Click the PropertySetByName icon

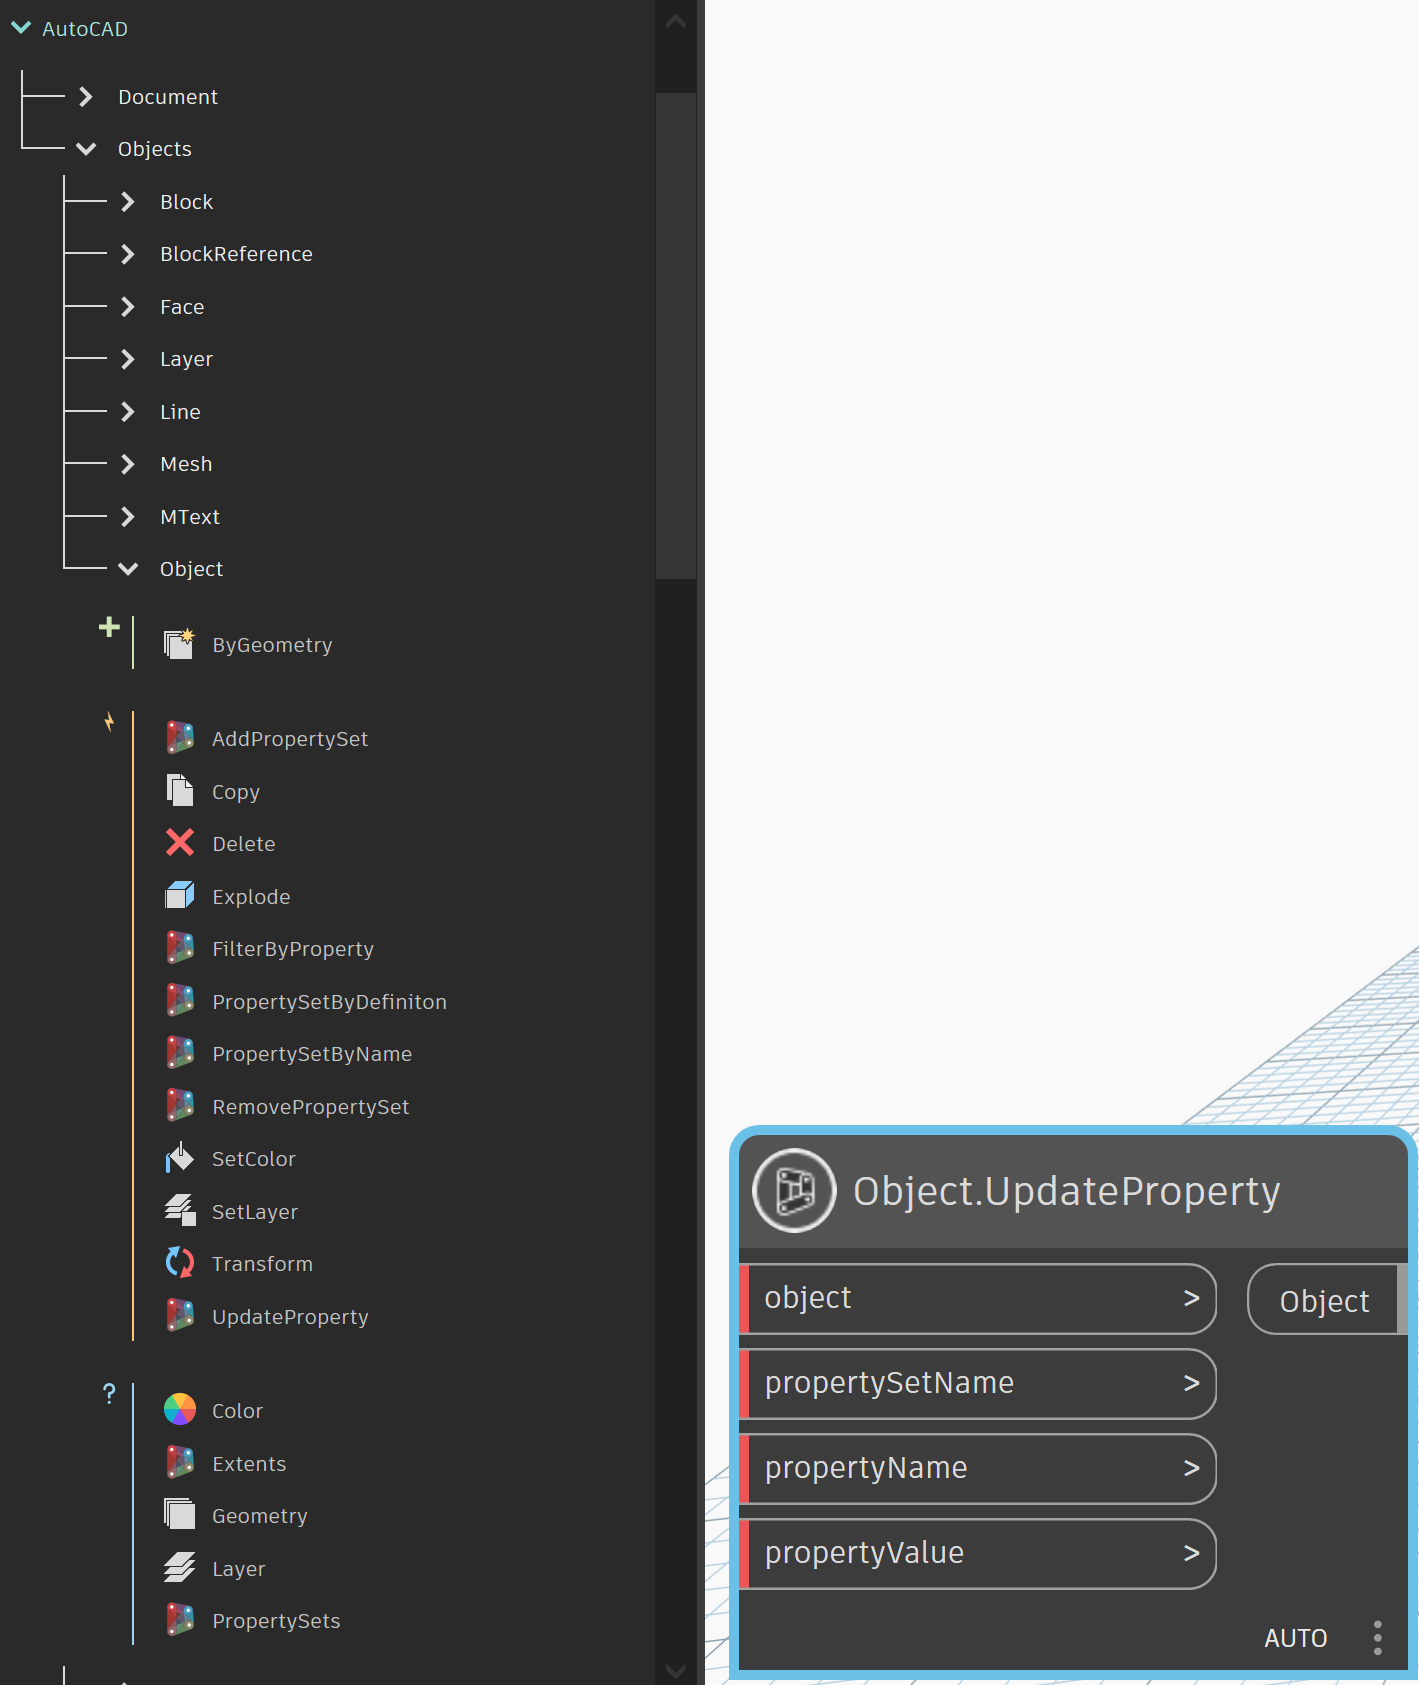coord(180,1053)
